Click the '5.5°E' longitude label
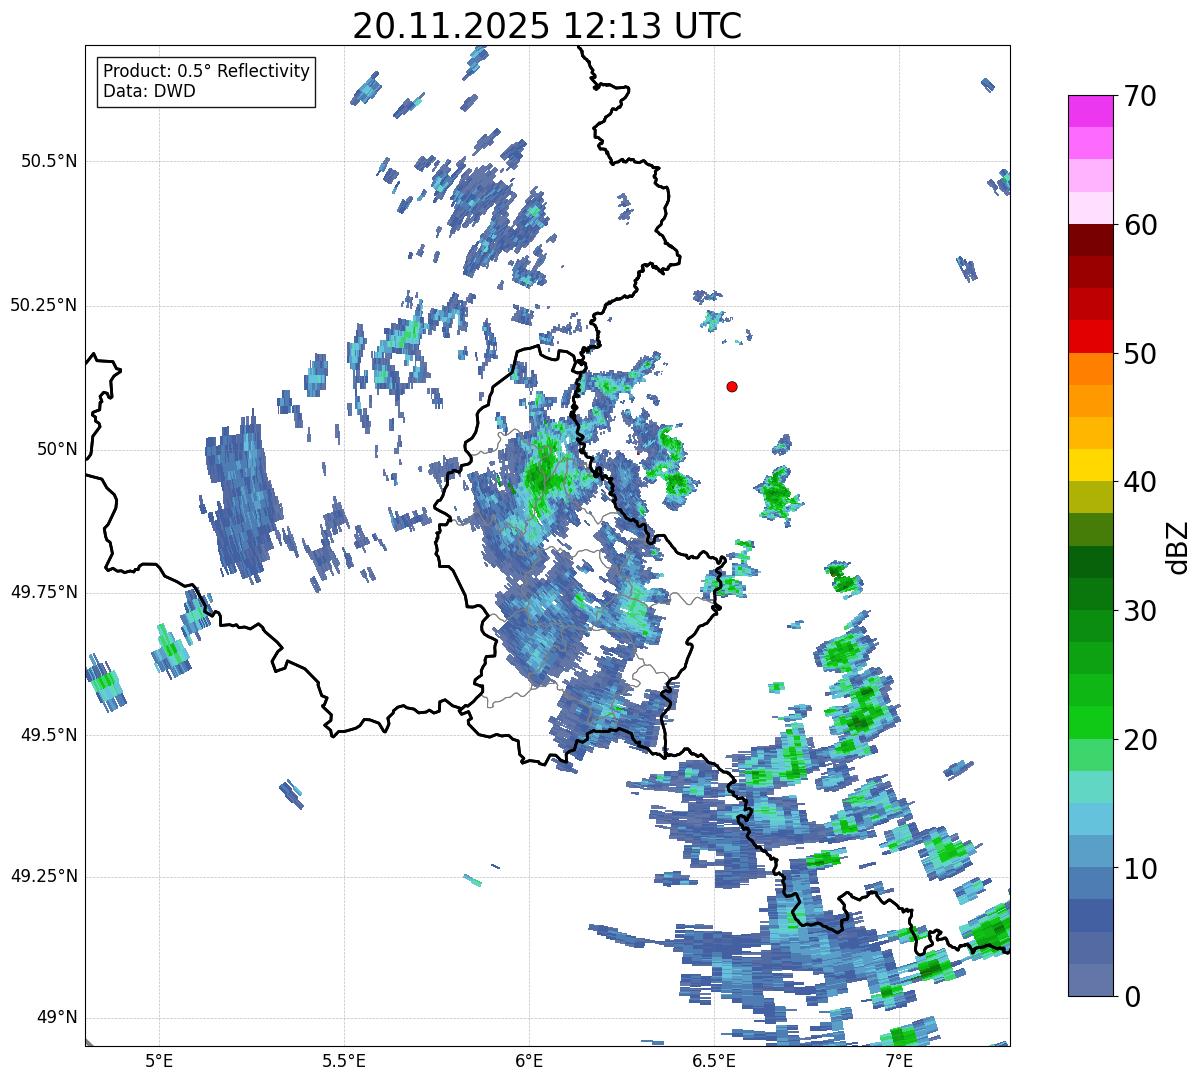The height and width of the screenshot is (1081, 1202). [344, 1061]
